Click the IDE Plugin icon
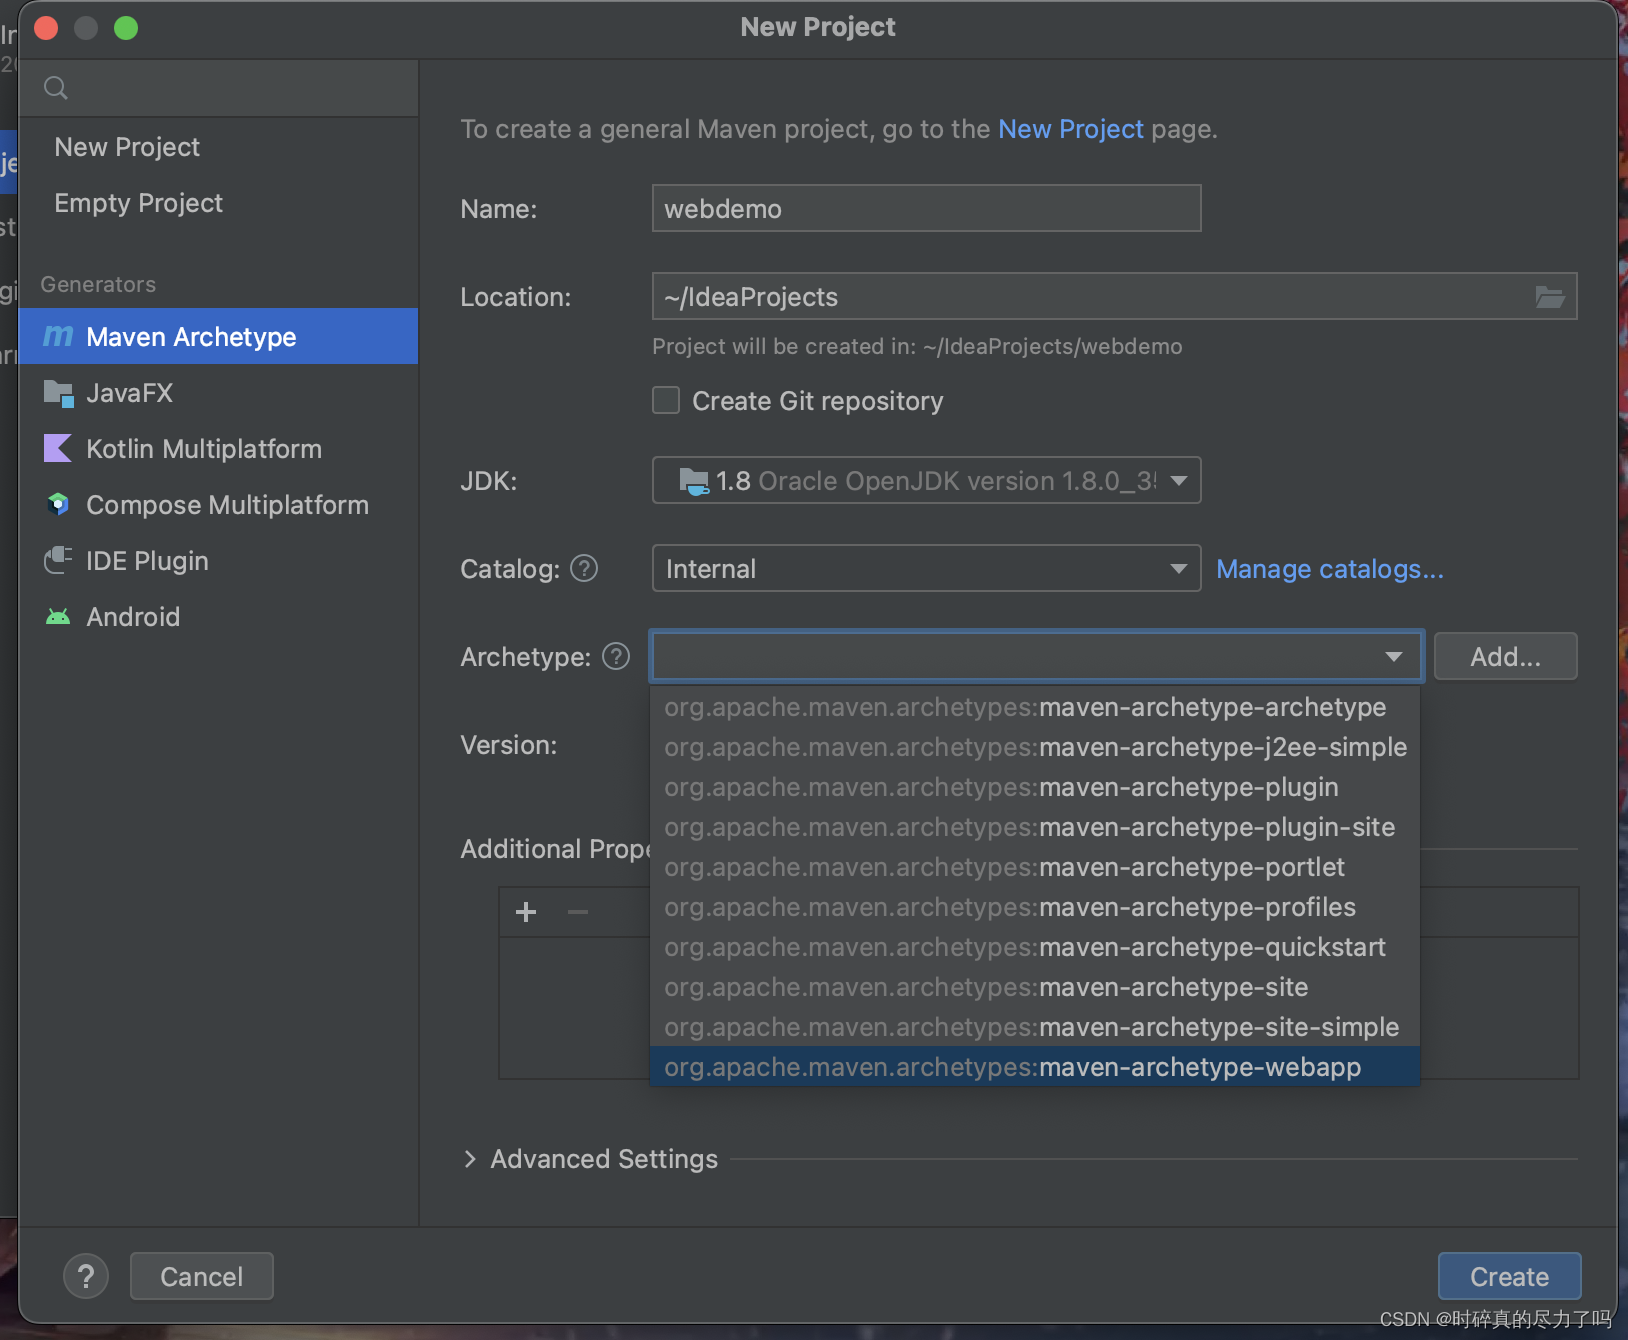1628x1340 pixels. (58, 560)
